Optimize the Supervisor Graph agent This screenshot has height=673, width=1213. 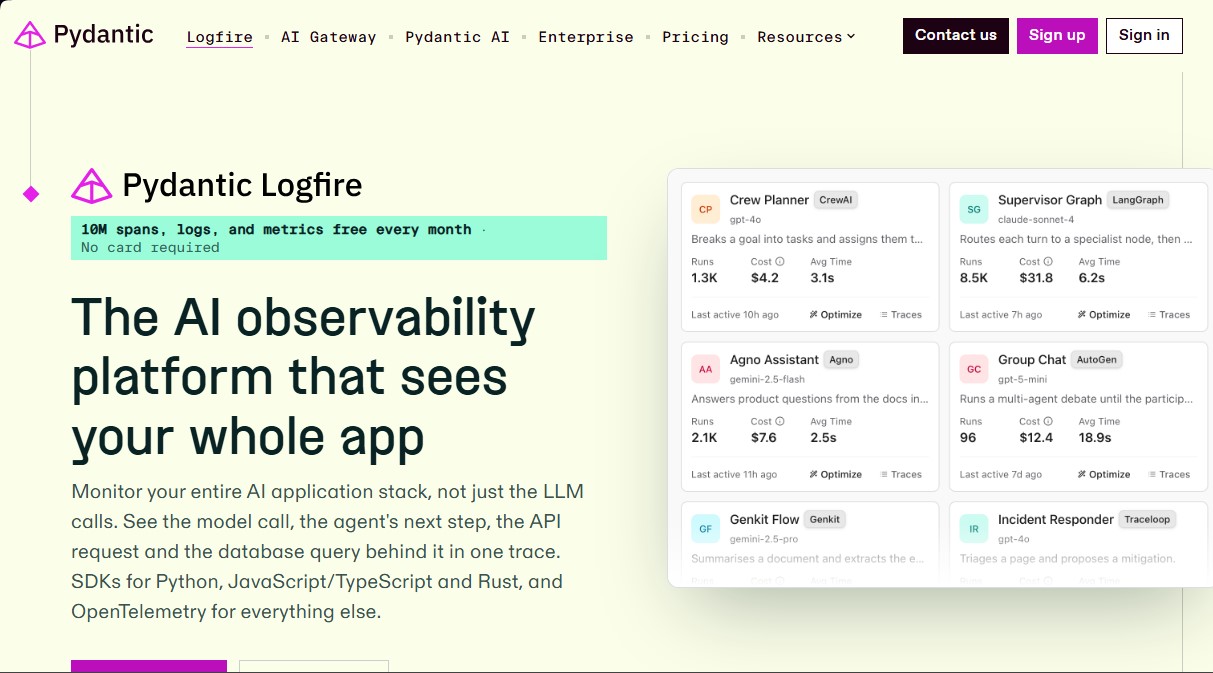click(1104, 315)
